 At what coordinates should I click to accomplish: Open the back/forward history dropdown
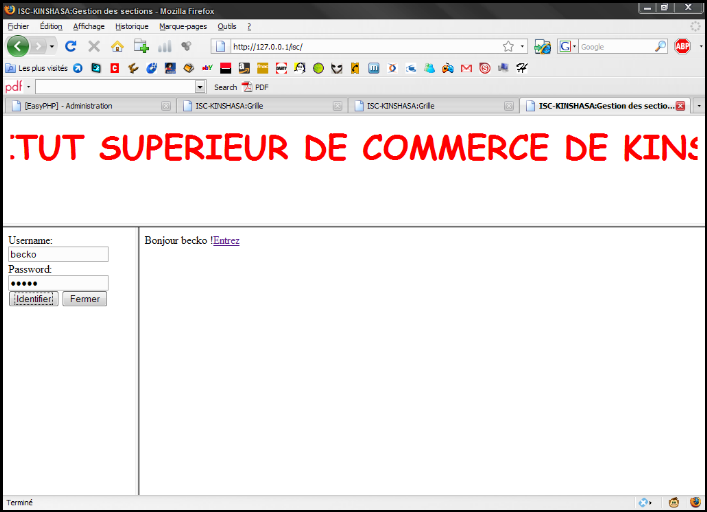52,46
